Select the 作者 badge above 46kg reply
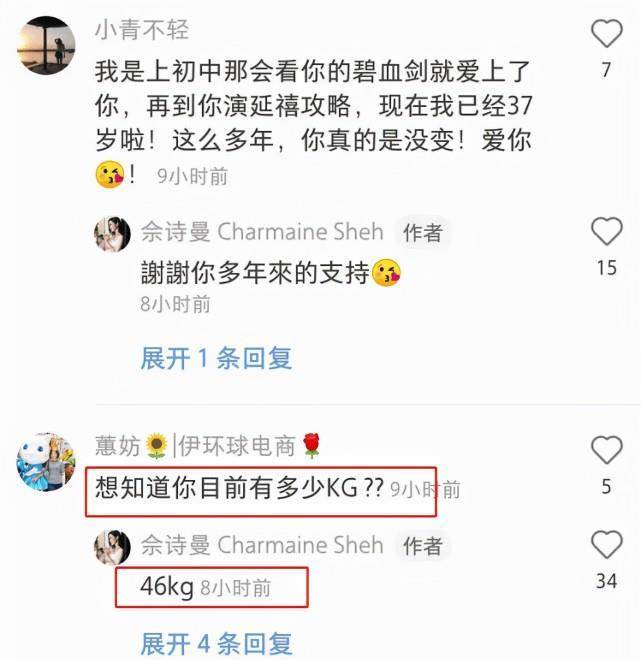Image resolution: width=641 pixels, height=660 pixels. 423,546
